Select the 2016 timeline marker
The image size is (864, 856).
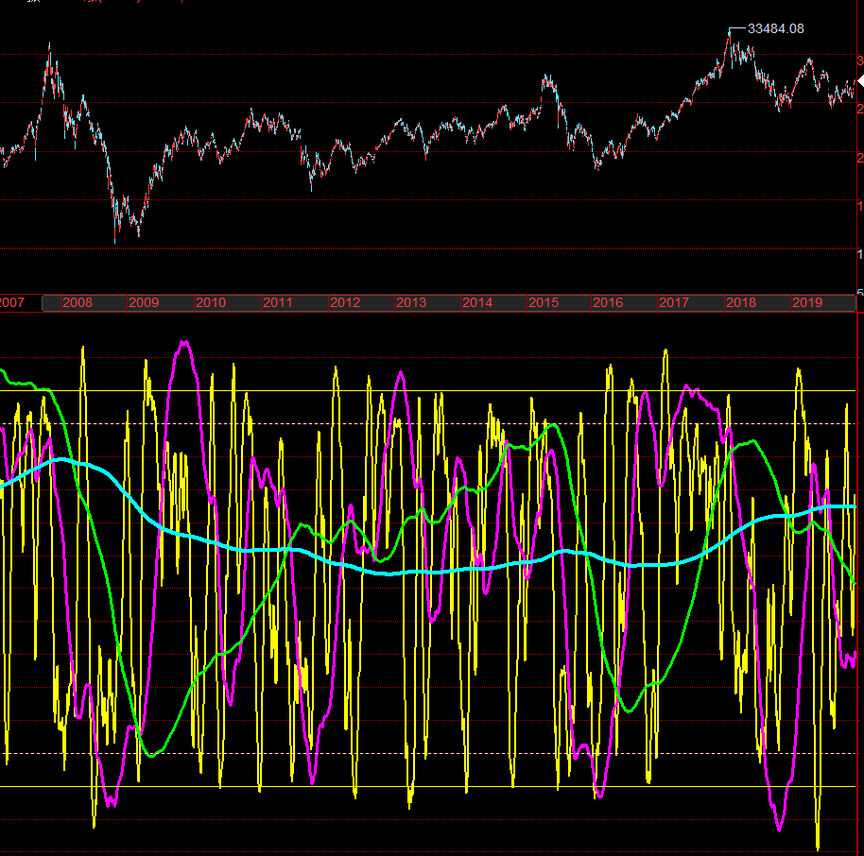coord(607,303)
